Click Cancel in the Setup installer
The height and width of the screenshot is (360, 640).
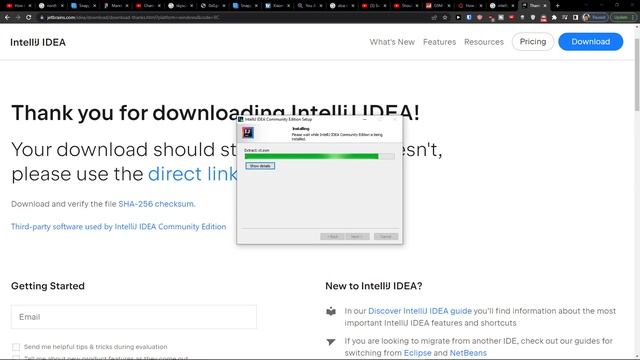pyautogui.click(x=385, y=236)
